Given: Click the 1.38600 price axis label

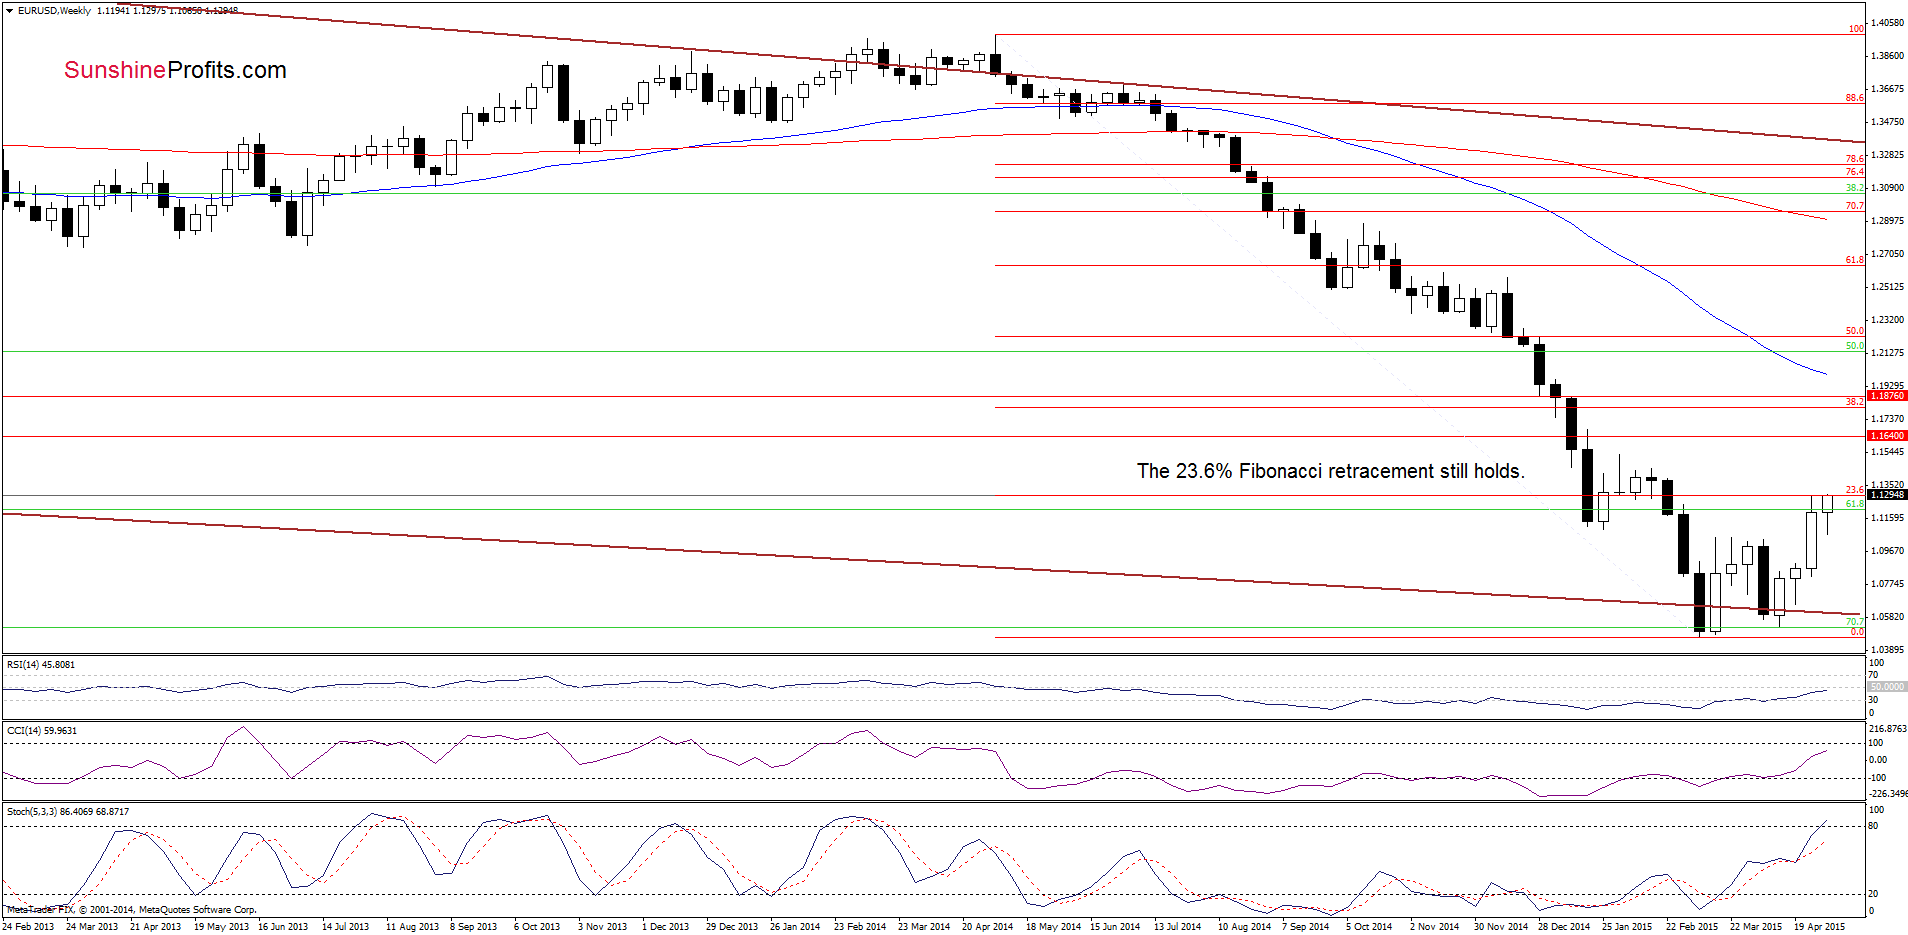Looking at the screenshot, I should point(1887,56).
